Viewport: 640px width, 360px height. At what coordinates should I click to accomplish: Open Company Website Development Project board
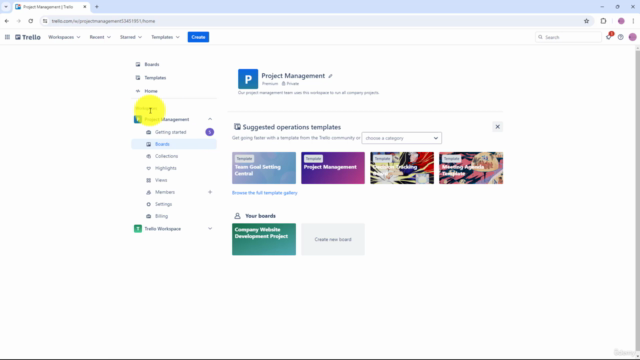click(x=264, y=239)
